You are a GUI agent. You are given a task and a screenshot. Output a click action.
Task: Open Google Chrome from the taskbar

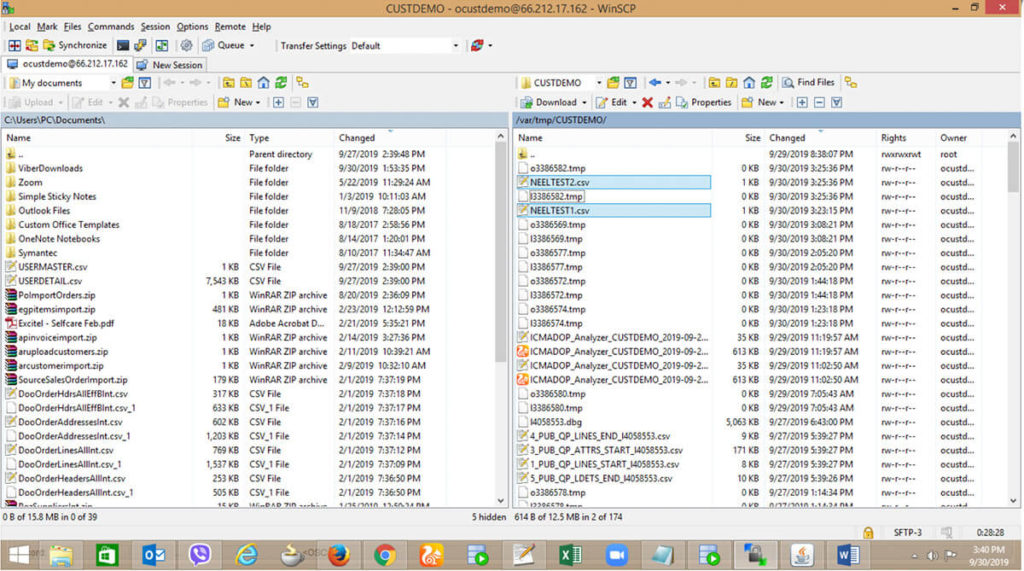[385, 555]
